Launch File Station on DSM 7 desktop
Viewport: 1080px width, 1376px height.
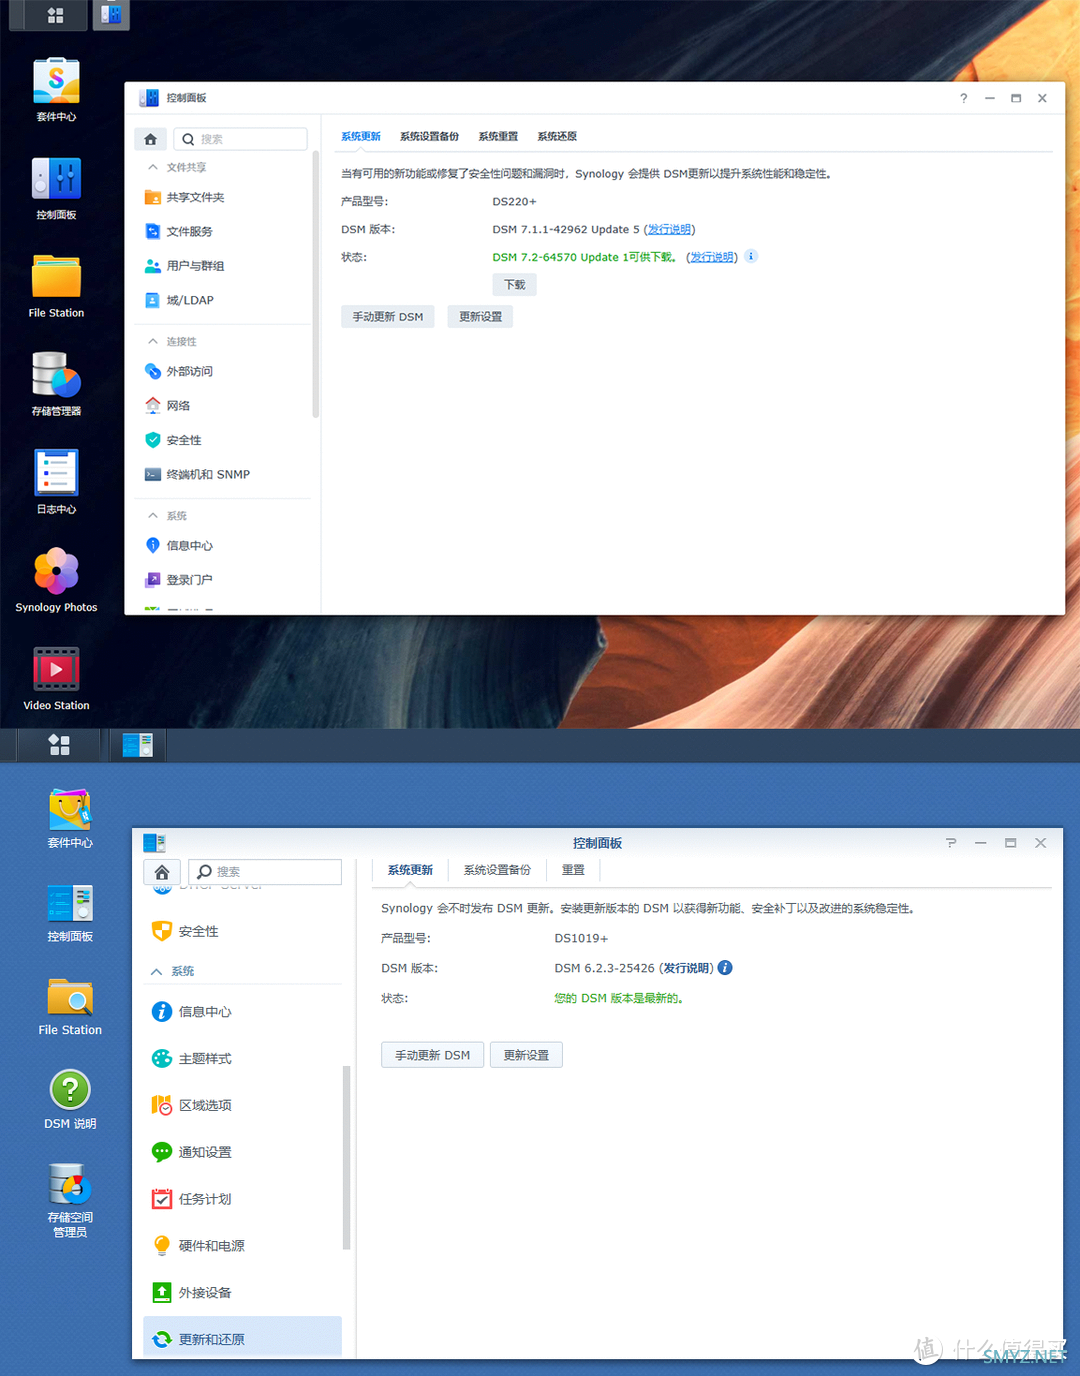[x=56, y=277]
